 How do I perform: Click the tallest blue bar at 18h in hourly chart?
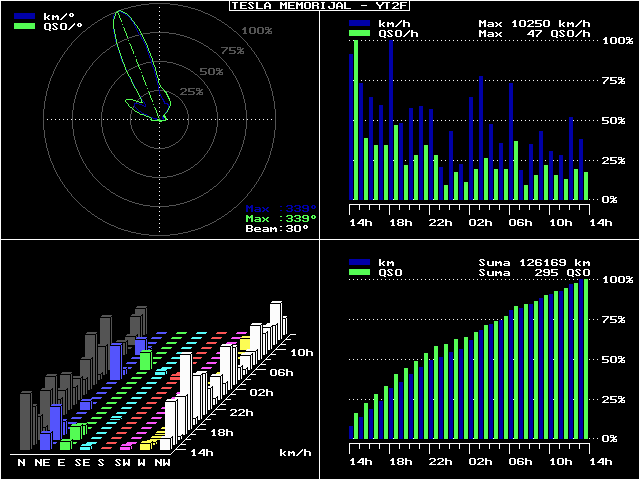391,120
